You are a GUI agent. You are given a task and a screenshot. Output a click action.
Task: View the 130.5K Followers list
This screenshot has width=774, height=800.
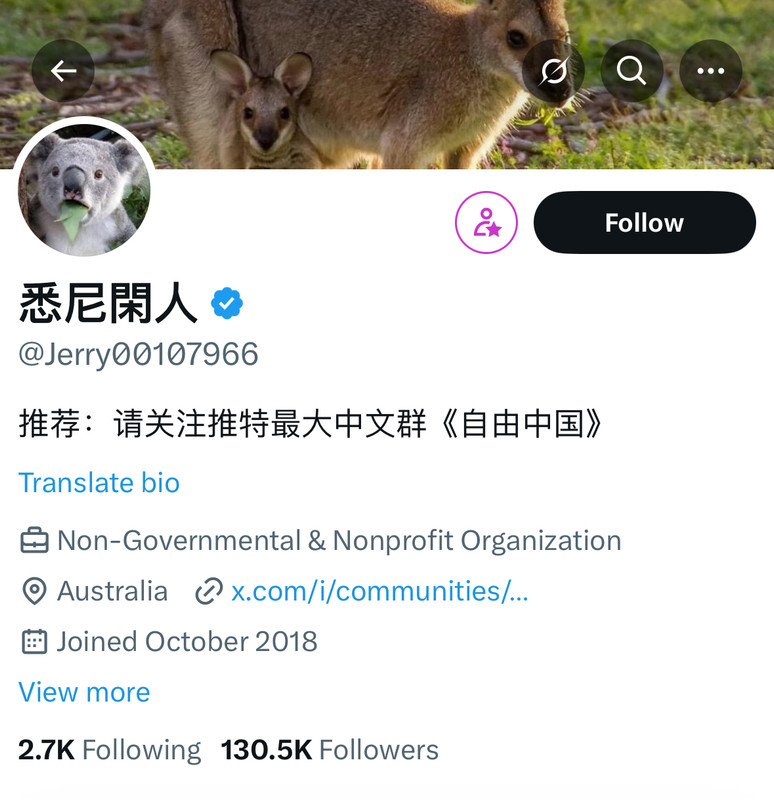[x=330, y=750]
